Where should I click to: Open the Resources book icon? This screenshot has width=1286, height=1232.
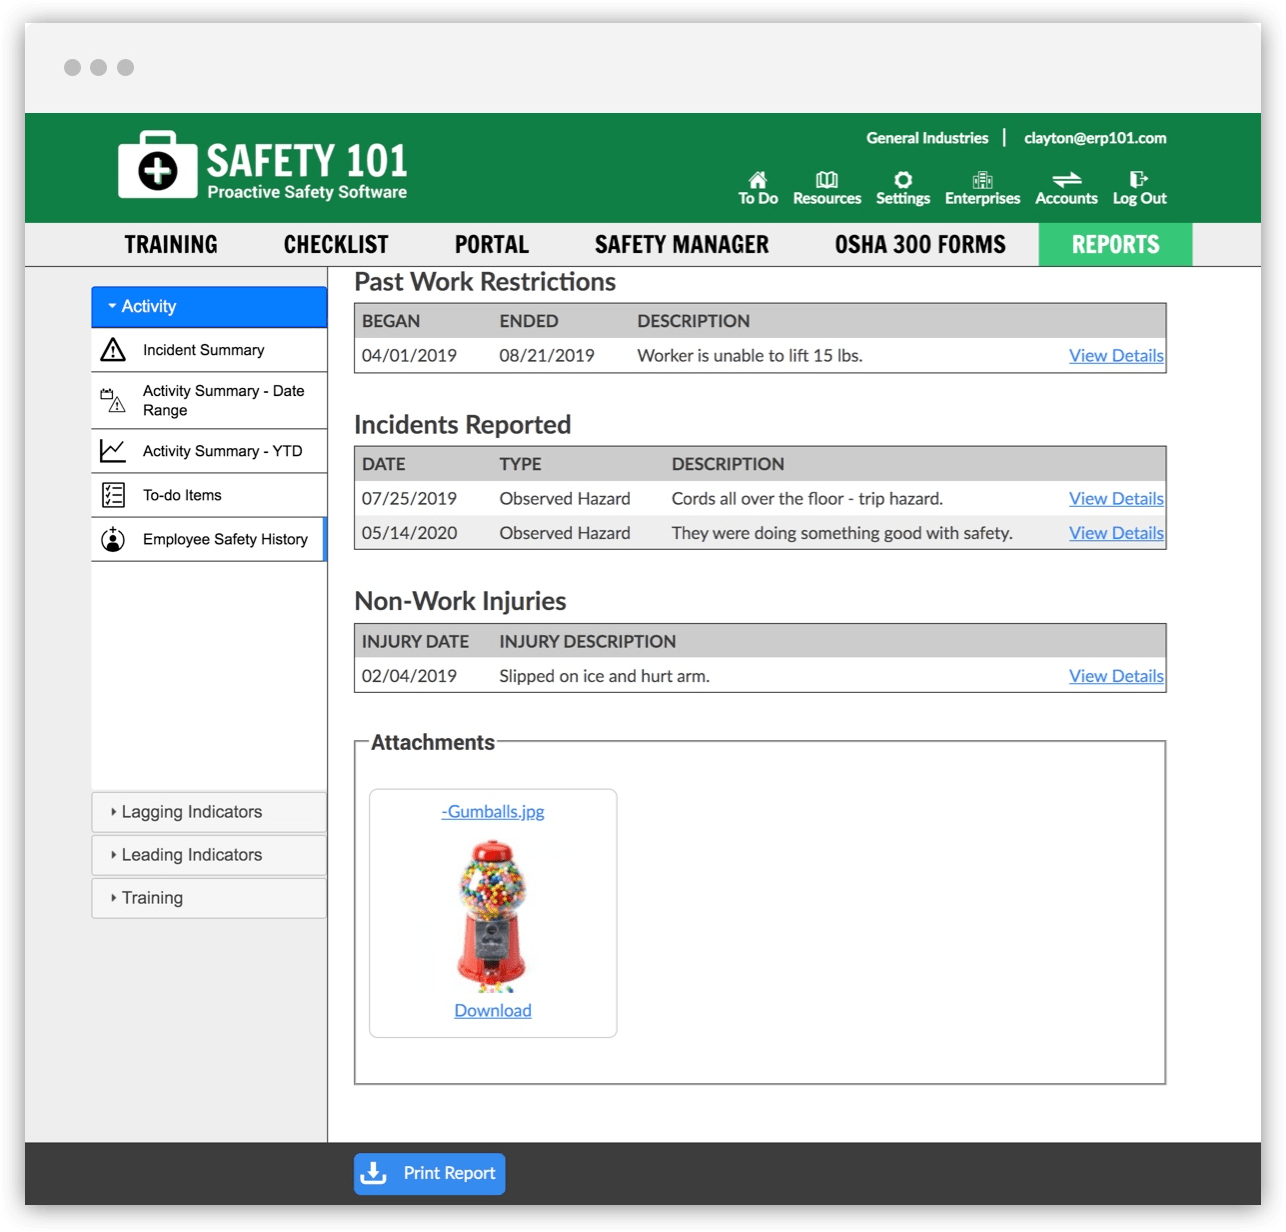[x=827, y=180]
